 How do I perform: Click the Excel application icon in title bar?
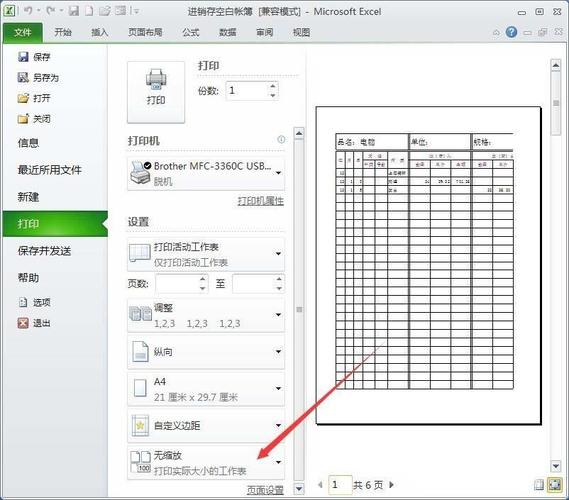pos(9,11)
